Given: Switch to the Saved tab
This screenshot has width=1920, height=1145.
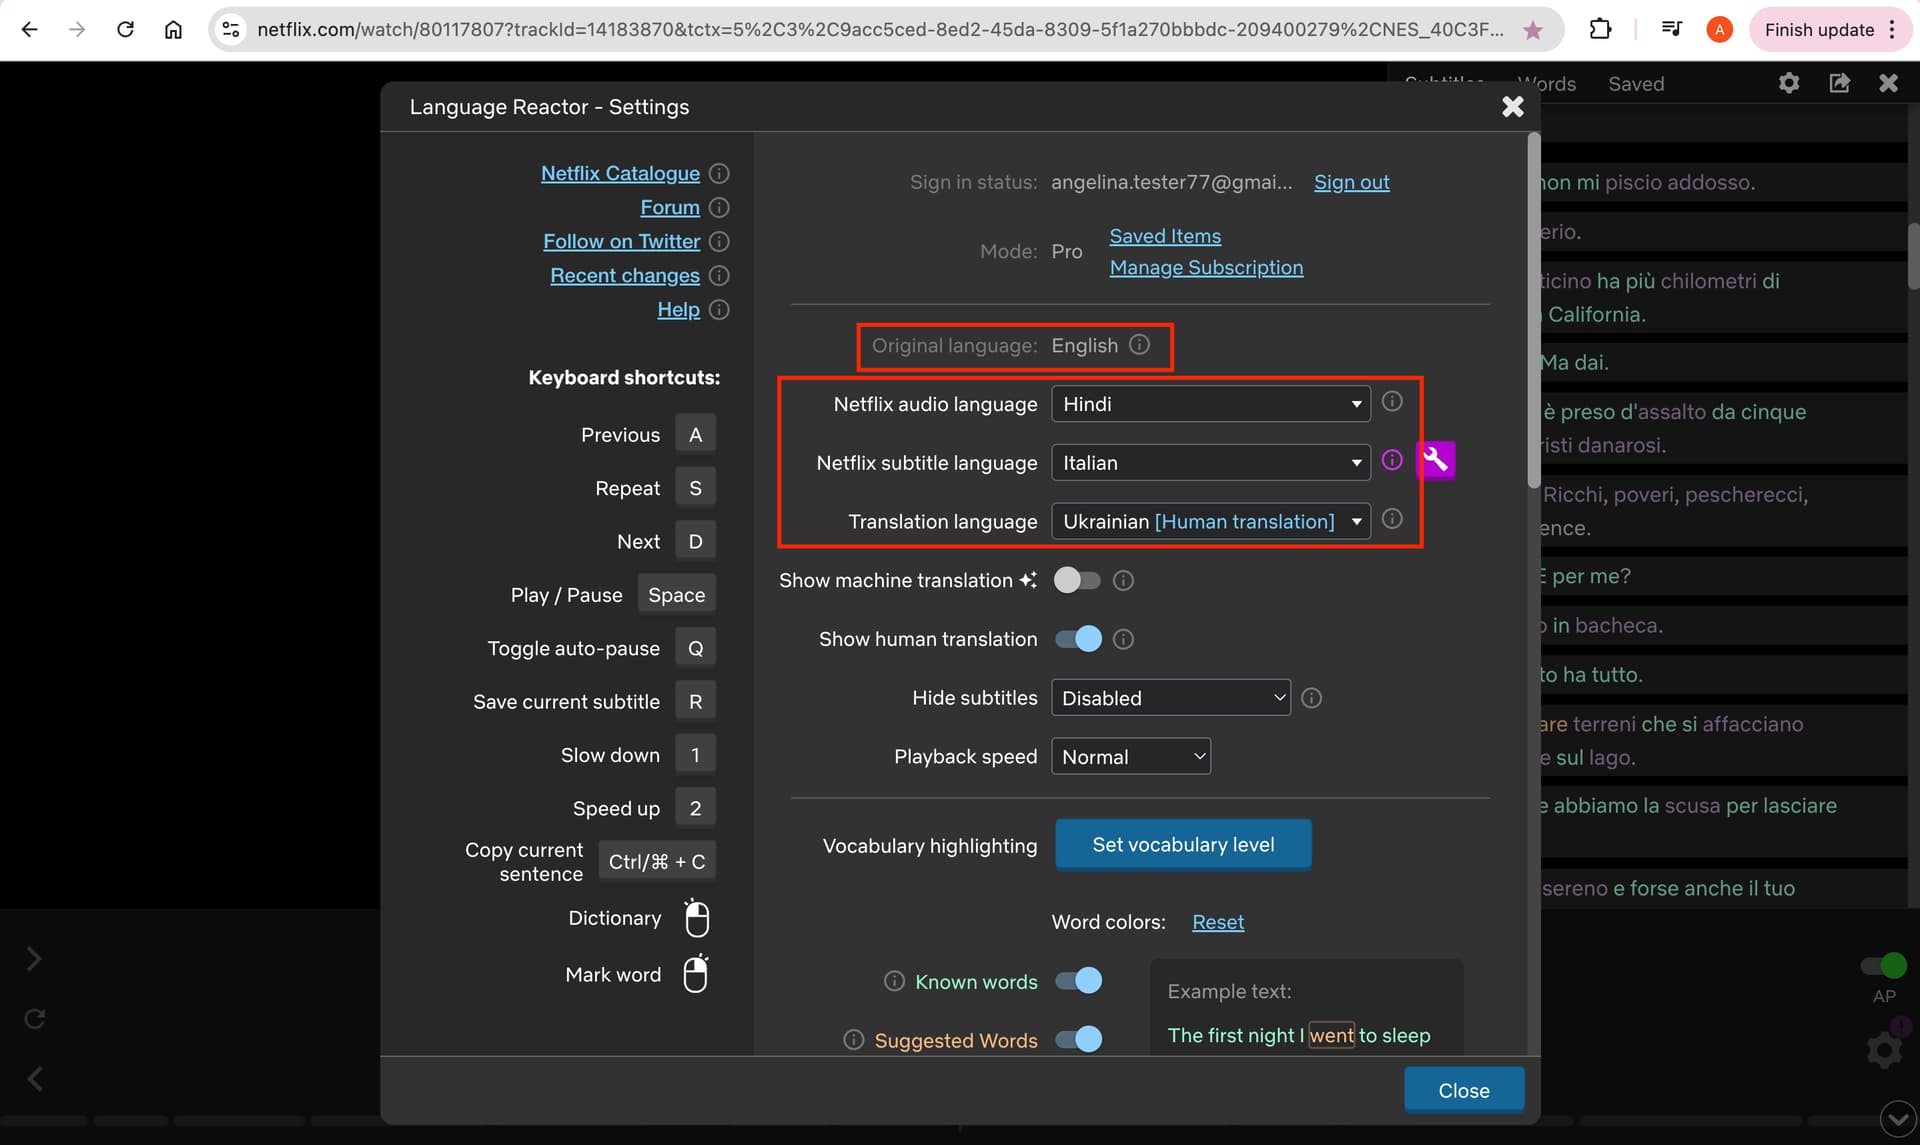Looking at the screenshot, I should (x=1636, y=84).
